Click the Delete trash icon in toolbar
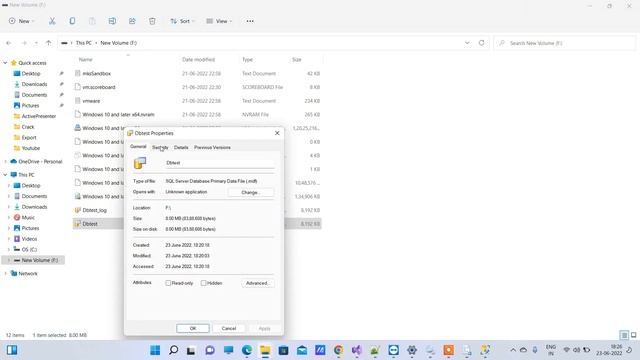The width and height of the screenshot is (640, 360). tap(152, 21)
